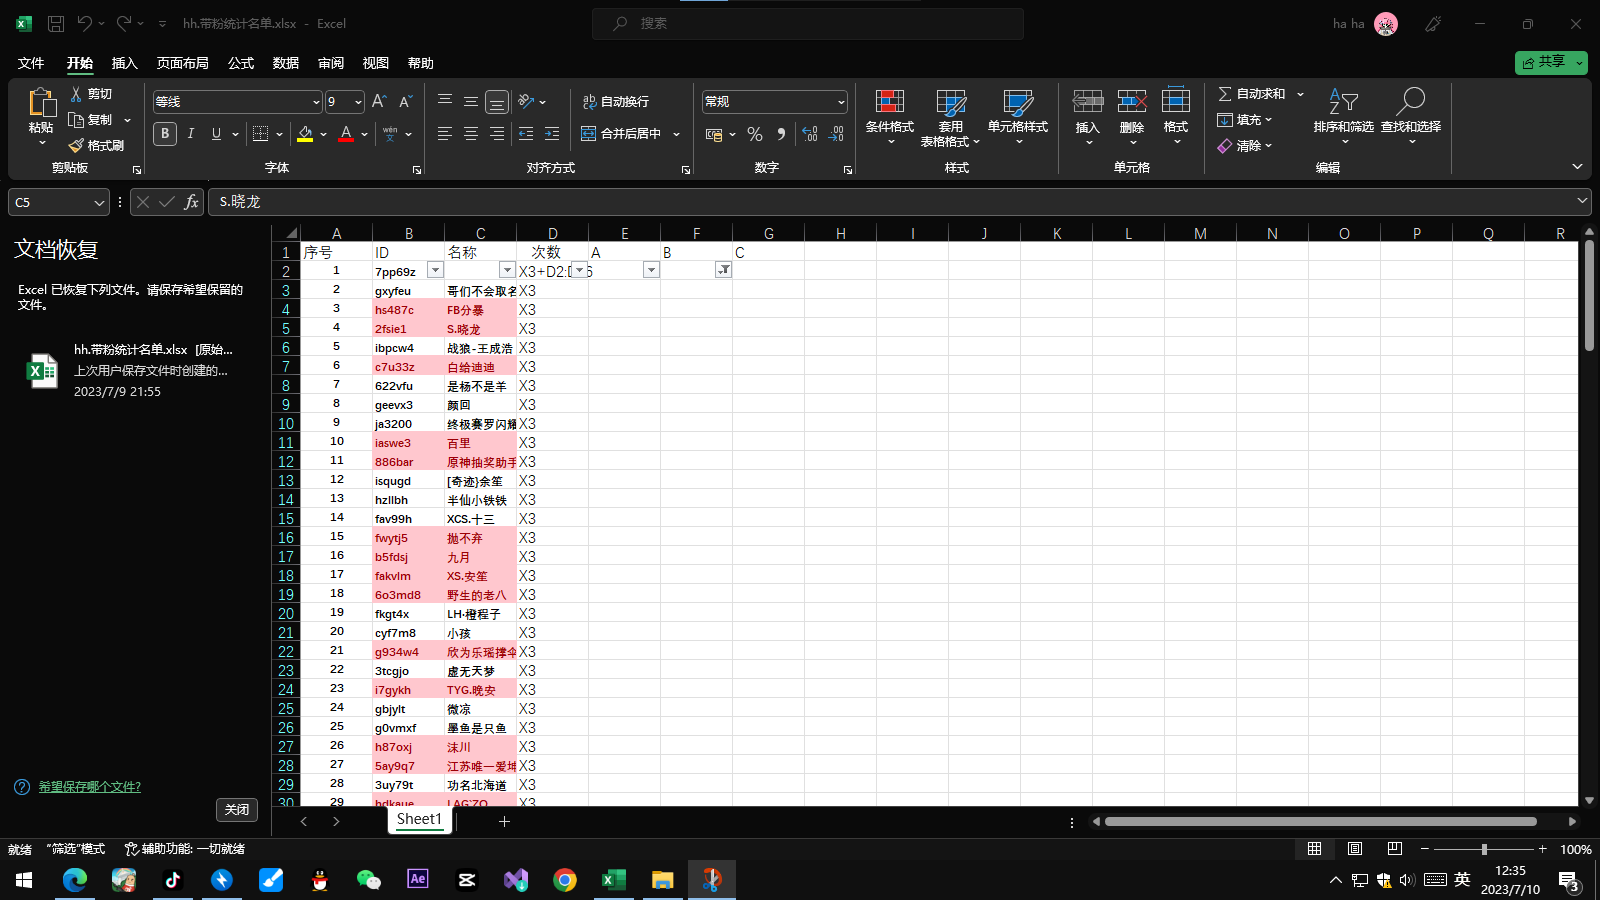The width and height of the screenshot is (1600, 900).
Task: Click the Format Painter brush icon
Action: click(x=76, y=146)
